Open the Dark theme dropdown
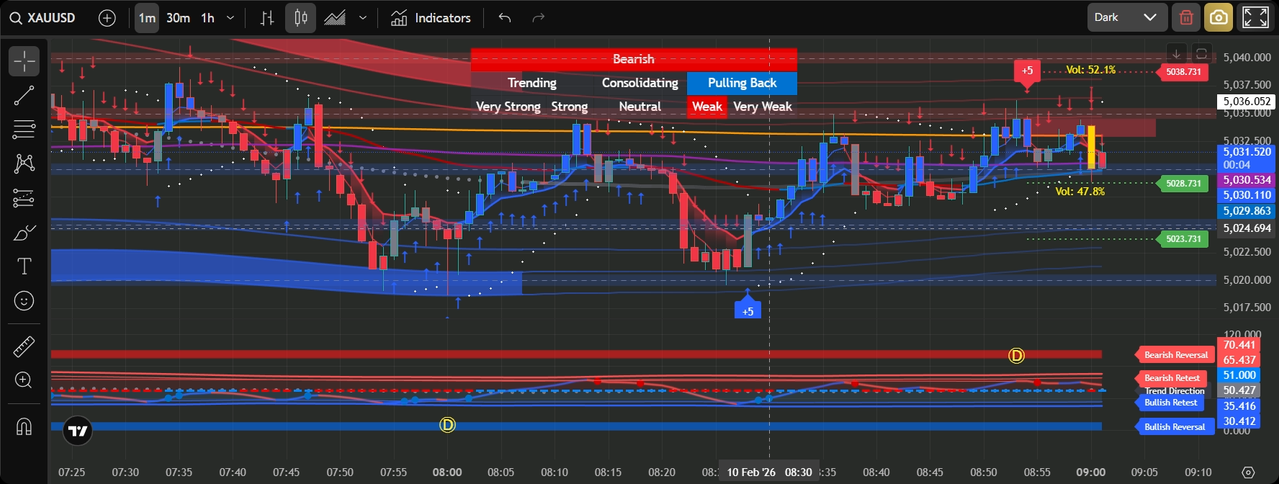This screenshot has width=1279, height=484. point(1128,17)
